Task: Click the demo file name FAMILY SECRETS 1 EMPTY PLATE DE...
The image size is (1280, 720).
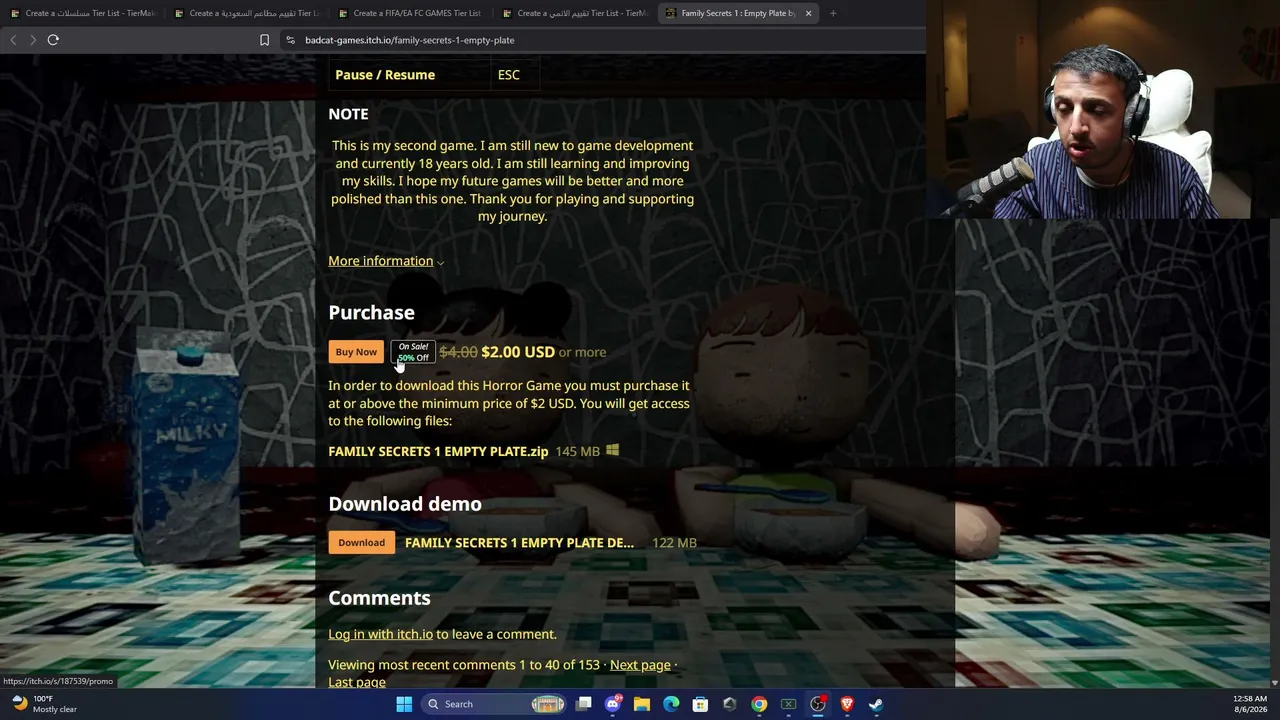Action: pyautogui.click(x=519, y=543)
